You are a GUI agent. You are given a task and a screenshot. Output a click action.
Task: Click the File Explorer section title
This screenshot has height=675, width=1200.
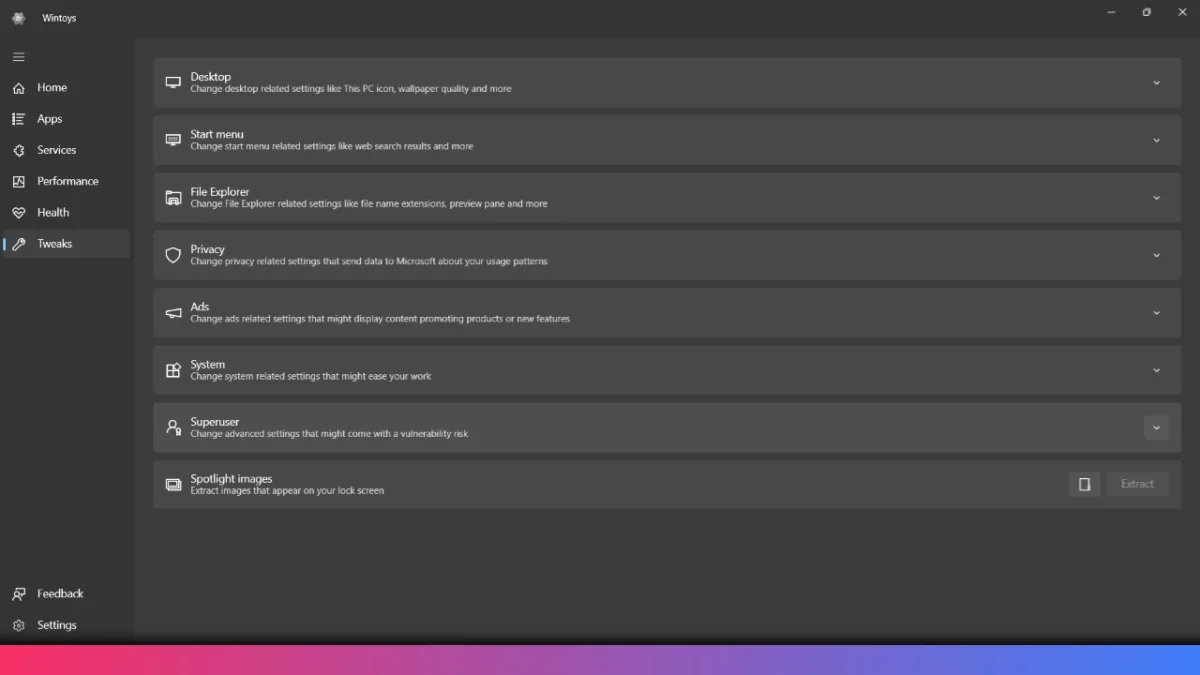click(220, 192)
